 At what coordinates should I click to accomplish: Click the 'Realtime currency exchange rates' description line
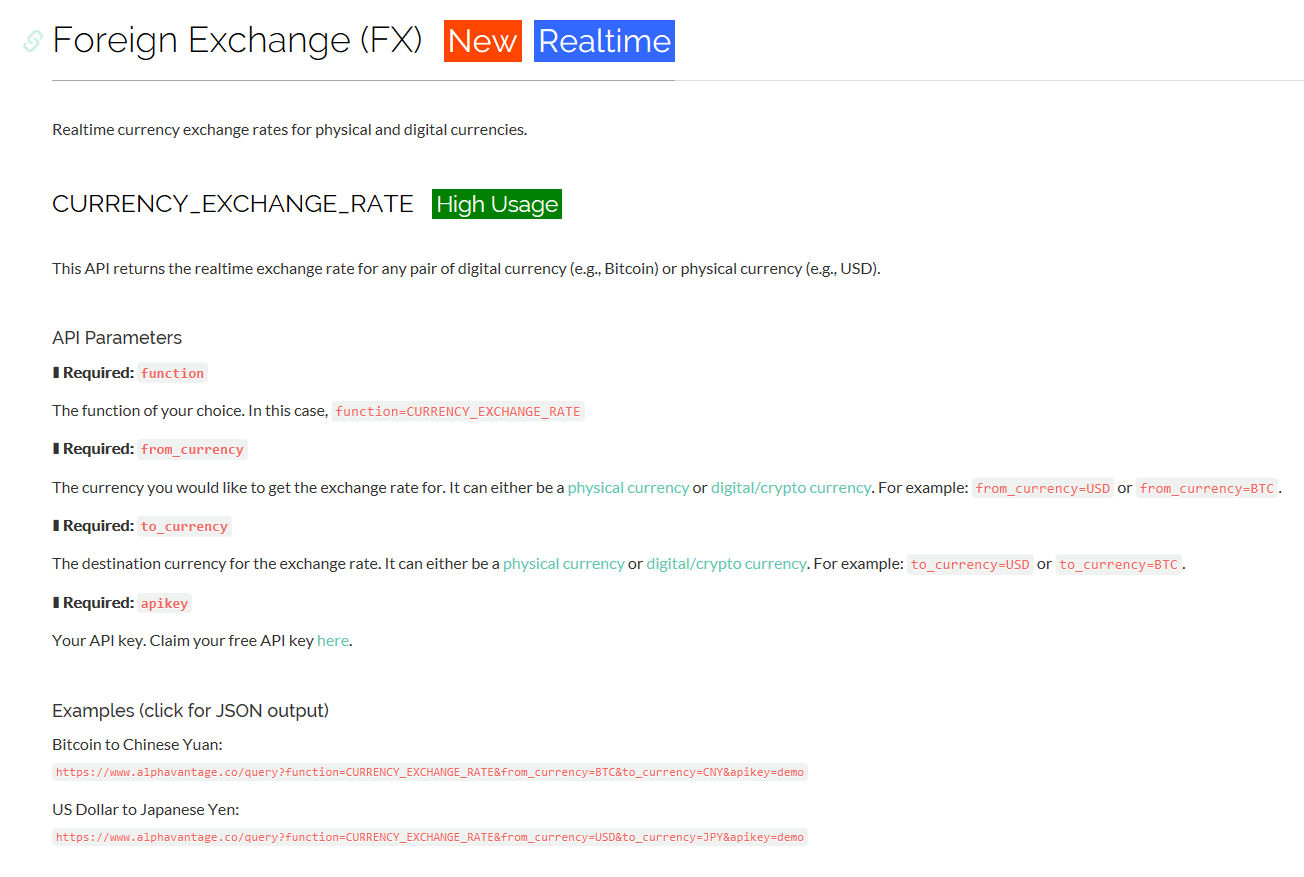tap(289, 129)
